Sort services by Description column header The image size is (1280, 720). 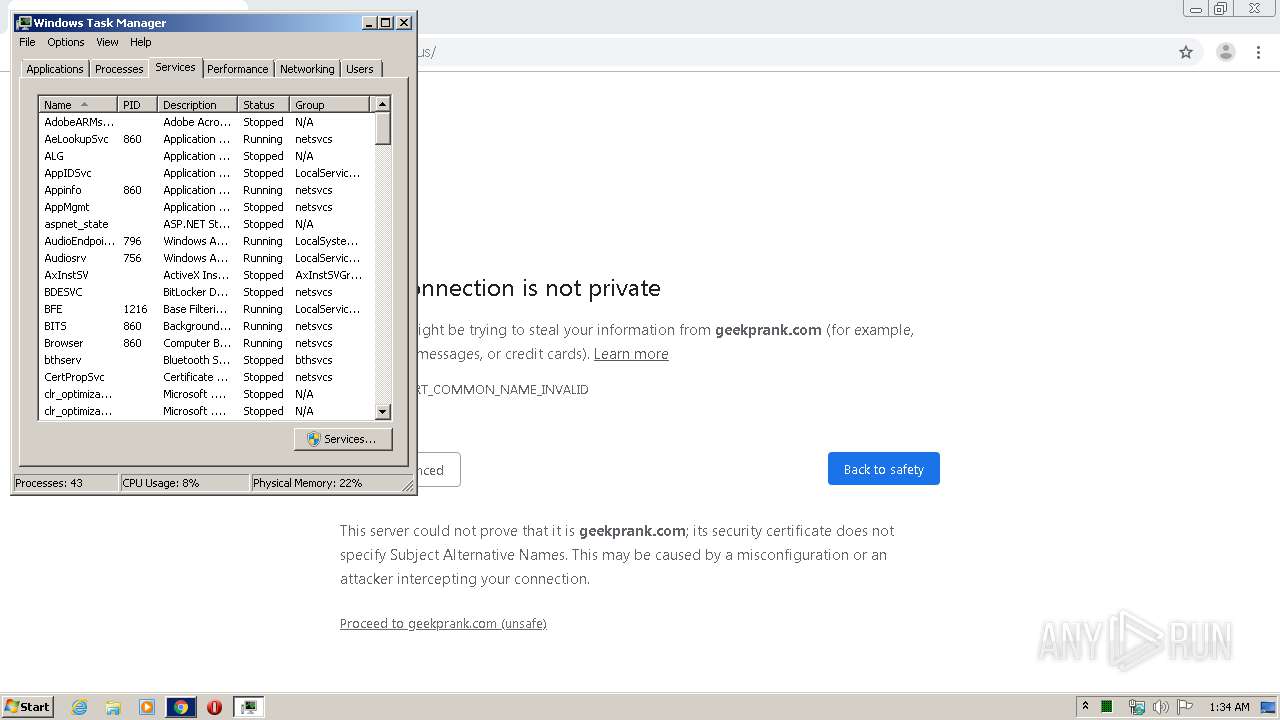pyautogui.click(x=198, y=105)
